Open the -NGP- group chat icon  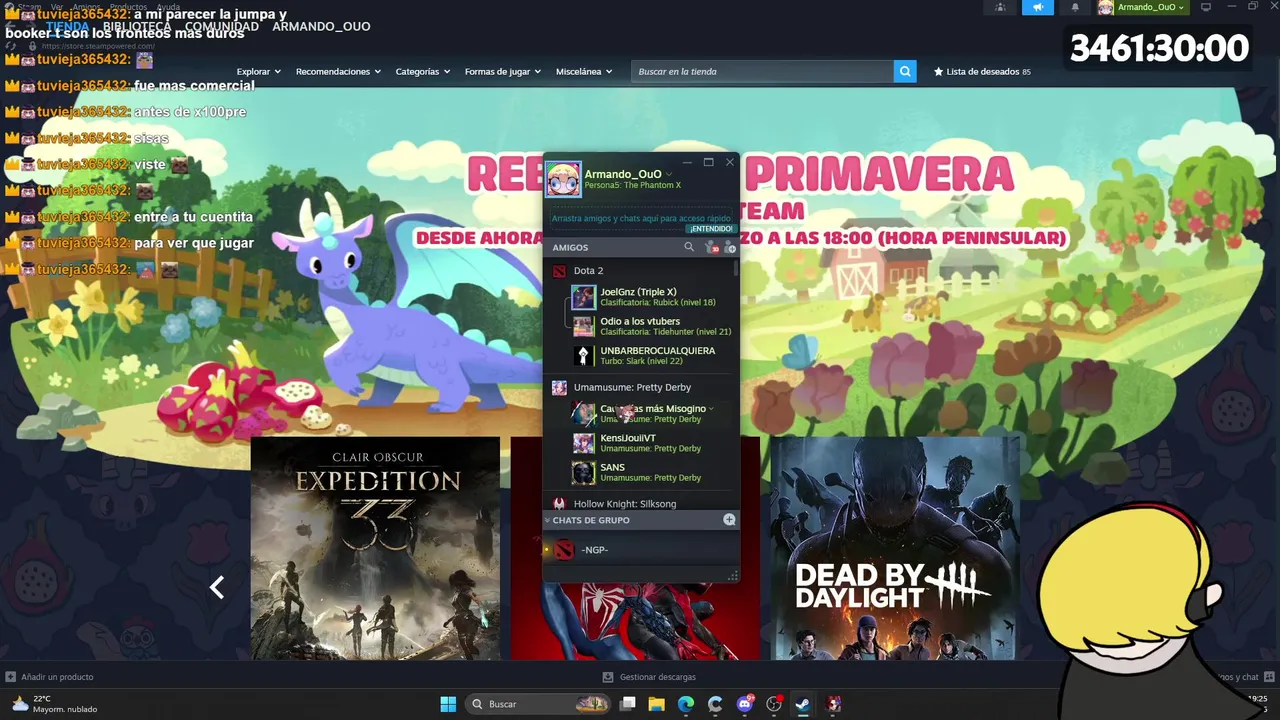(565, 550)
